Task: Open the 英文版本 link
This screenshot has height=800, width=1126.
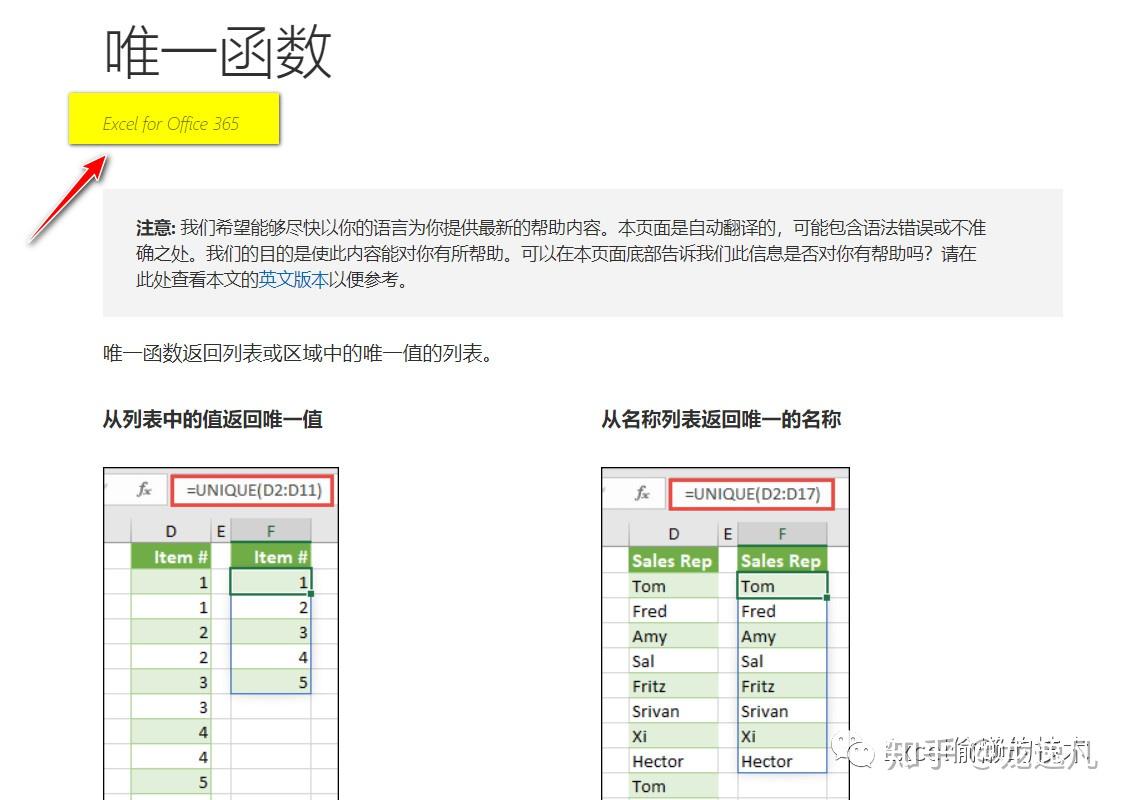Action: point(297,280)
